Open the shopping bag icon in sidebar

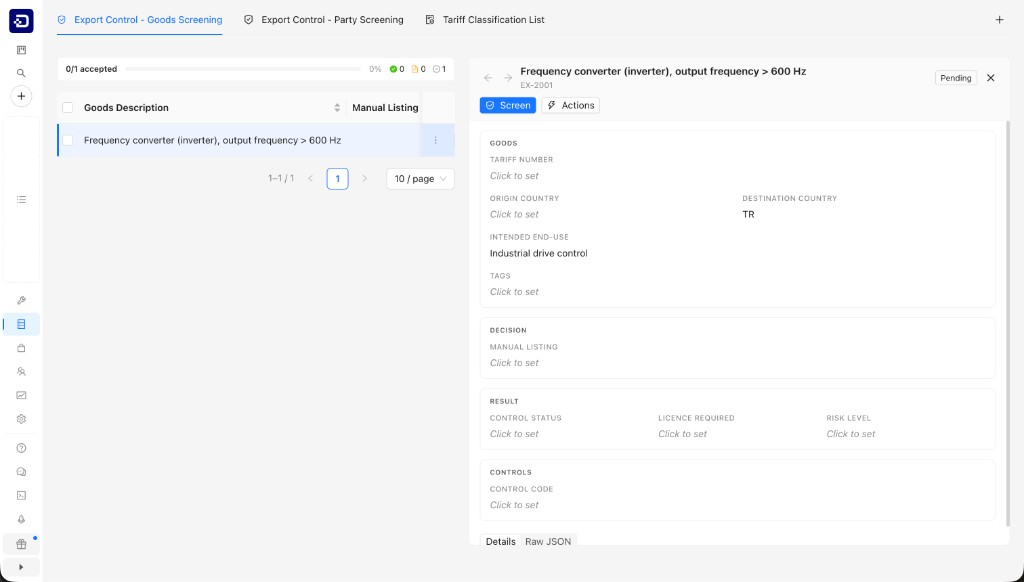[x=21, y=348]
